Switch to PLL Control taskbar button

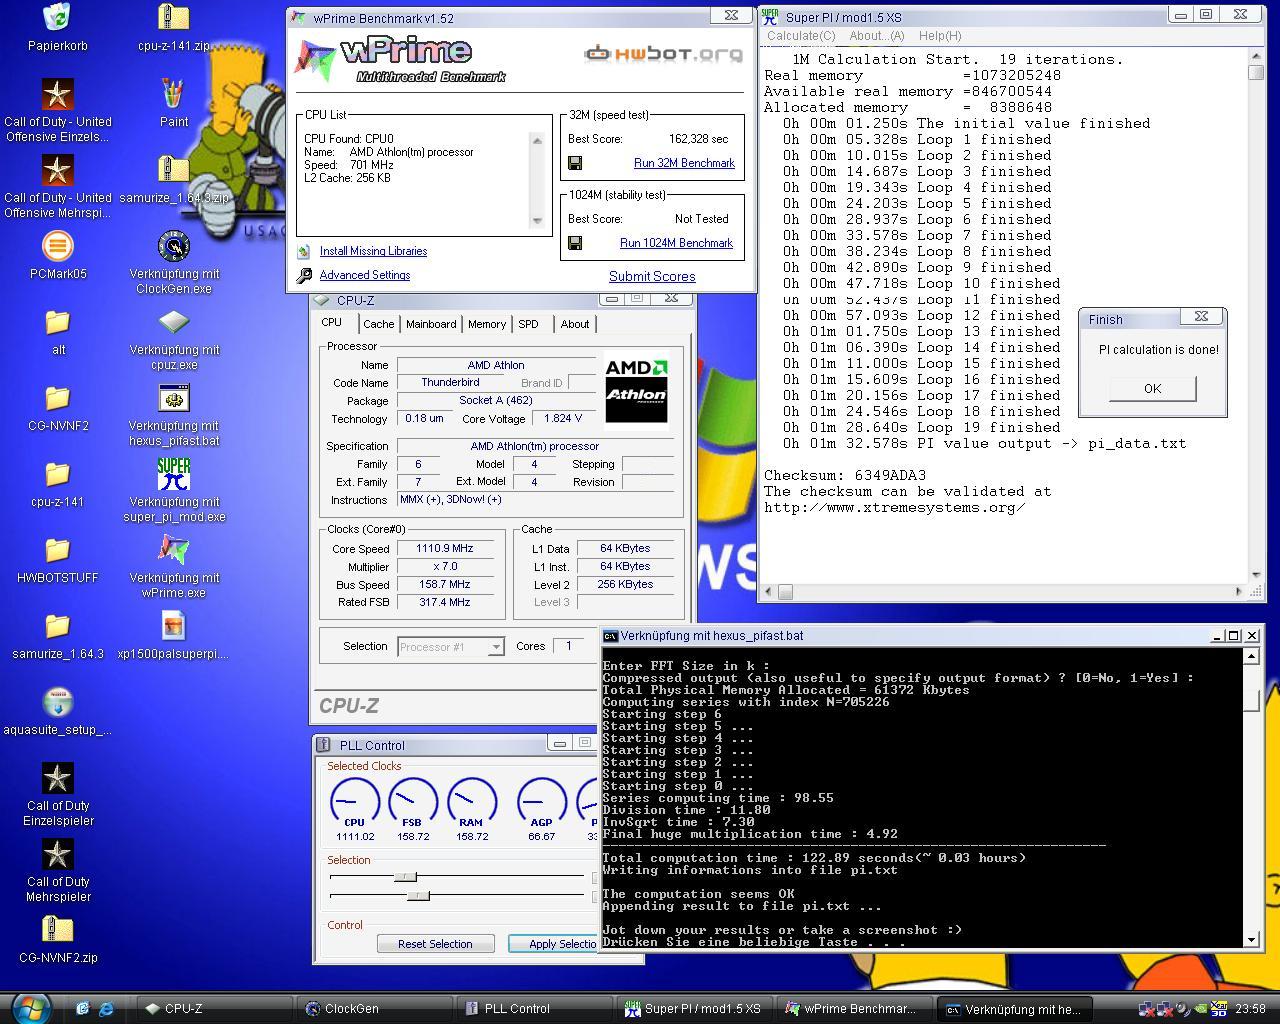534,1009
